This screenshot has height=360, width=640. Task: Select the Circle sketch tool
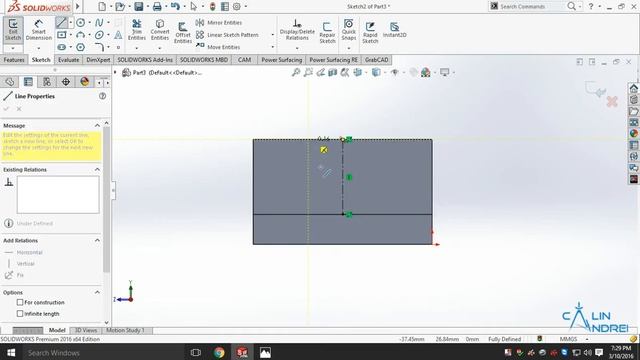[x=80, y=22]
